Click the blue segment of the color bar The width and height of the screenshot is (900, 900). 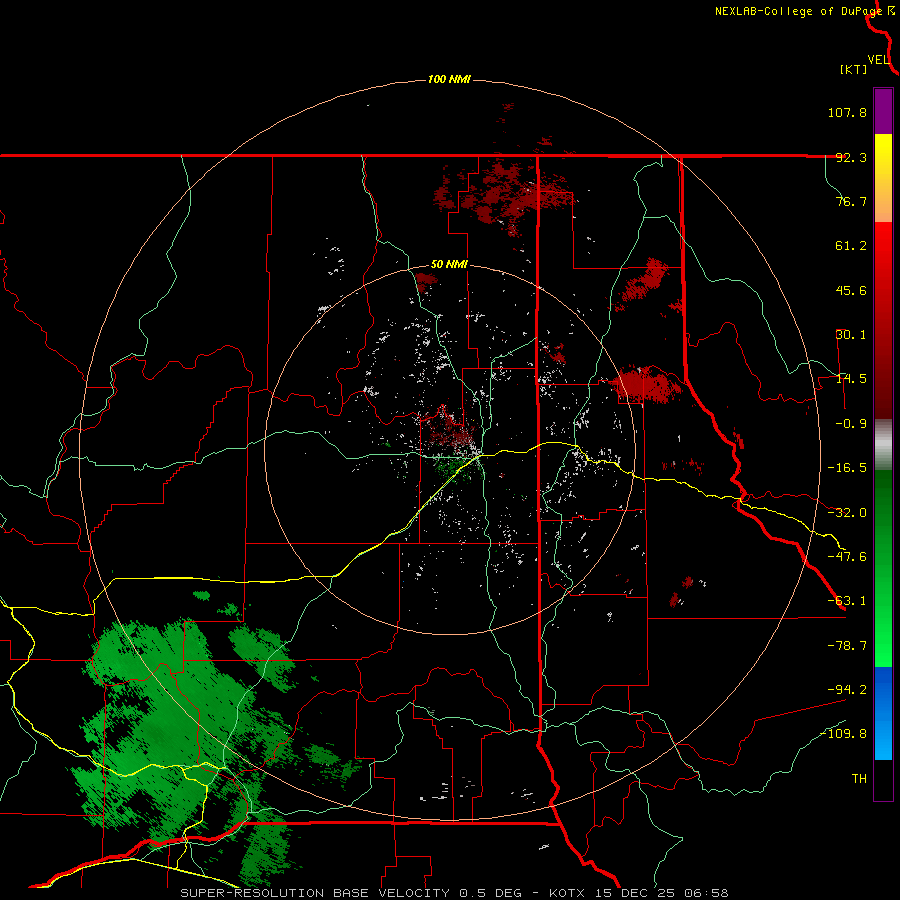click(x=883, y=713)
